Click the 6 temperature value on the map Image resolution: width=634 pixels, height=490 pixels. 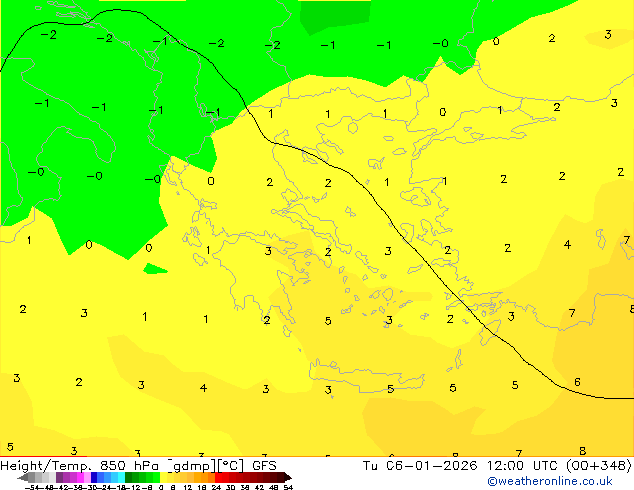pyautogui.click(x=577, y=382)
